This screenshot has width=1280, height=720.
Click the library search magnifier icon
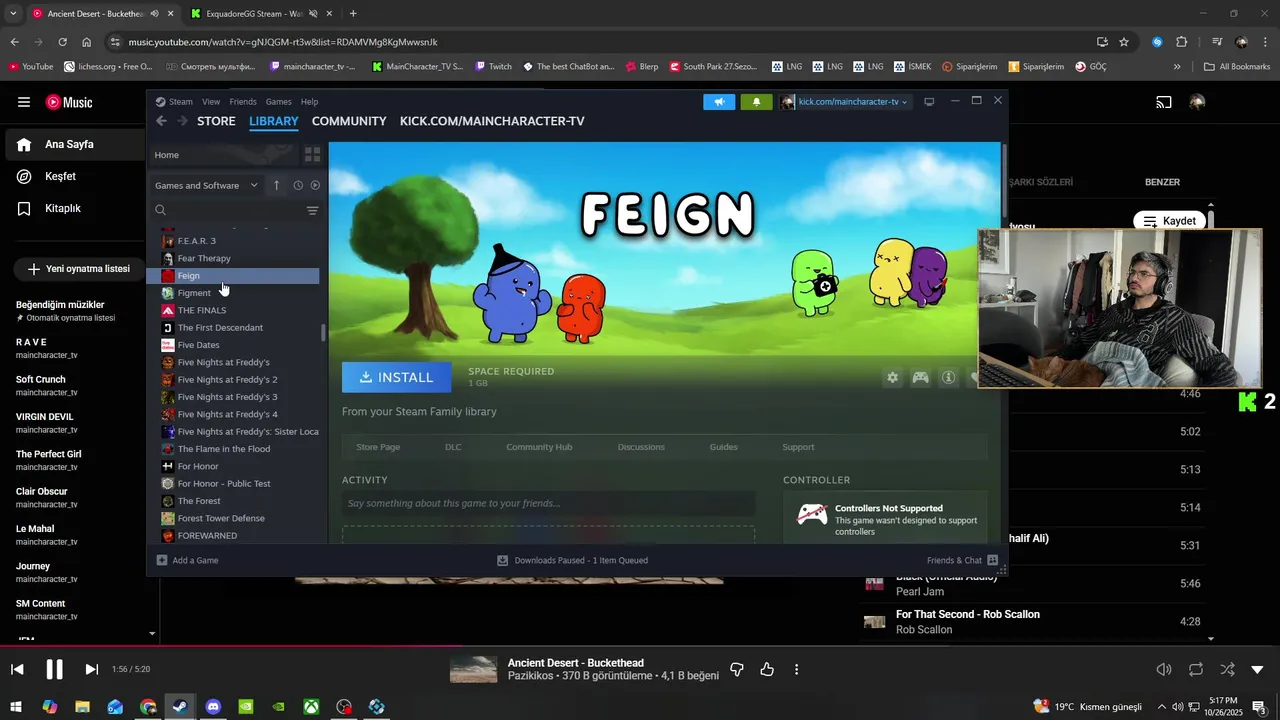click(x=160, y=211)
